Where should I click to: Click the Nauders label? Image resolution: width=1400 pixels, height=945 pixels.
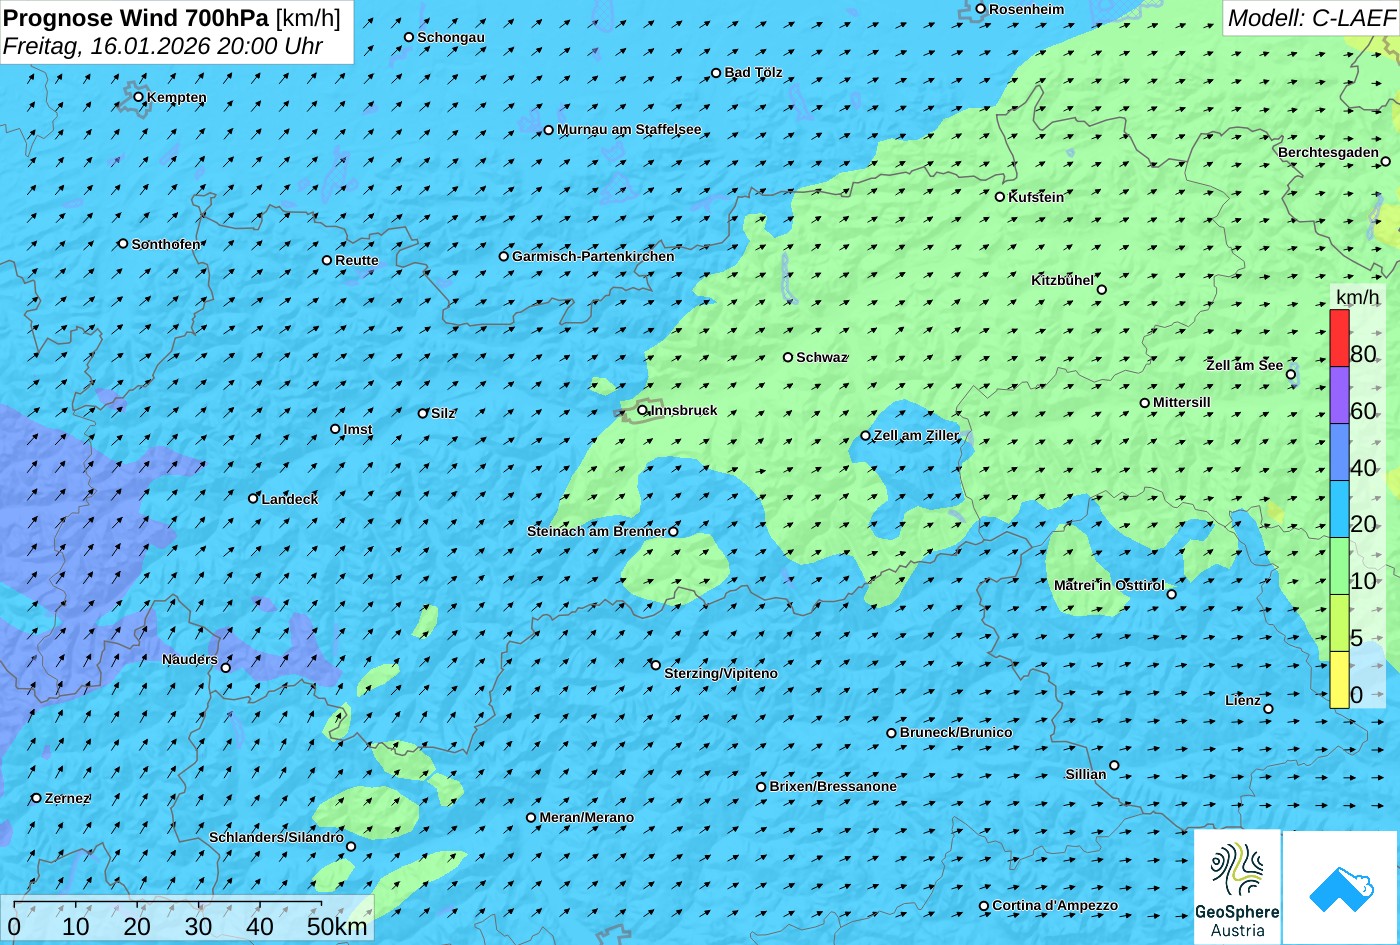click(x=190, y=659)
